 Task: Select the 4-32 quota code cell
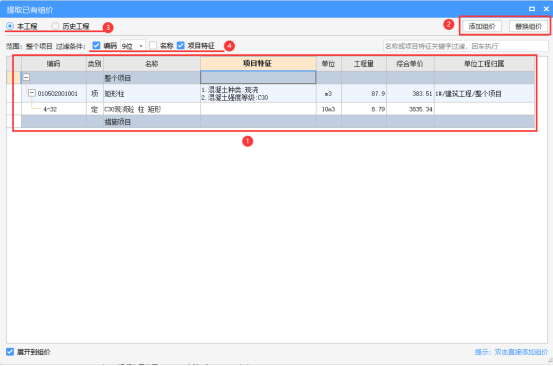pyautogui.click(x=50, y=109)
